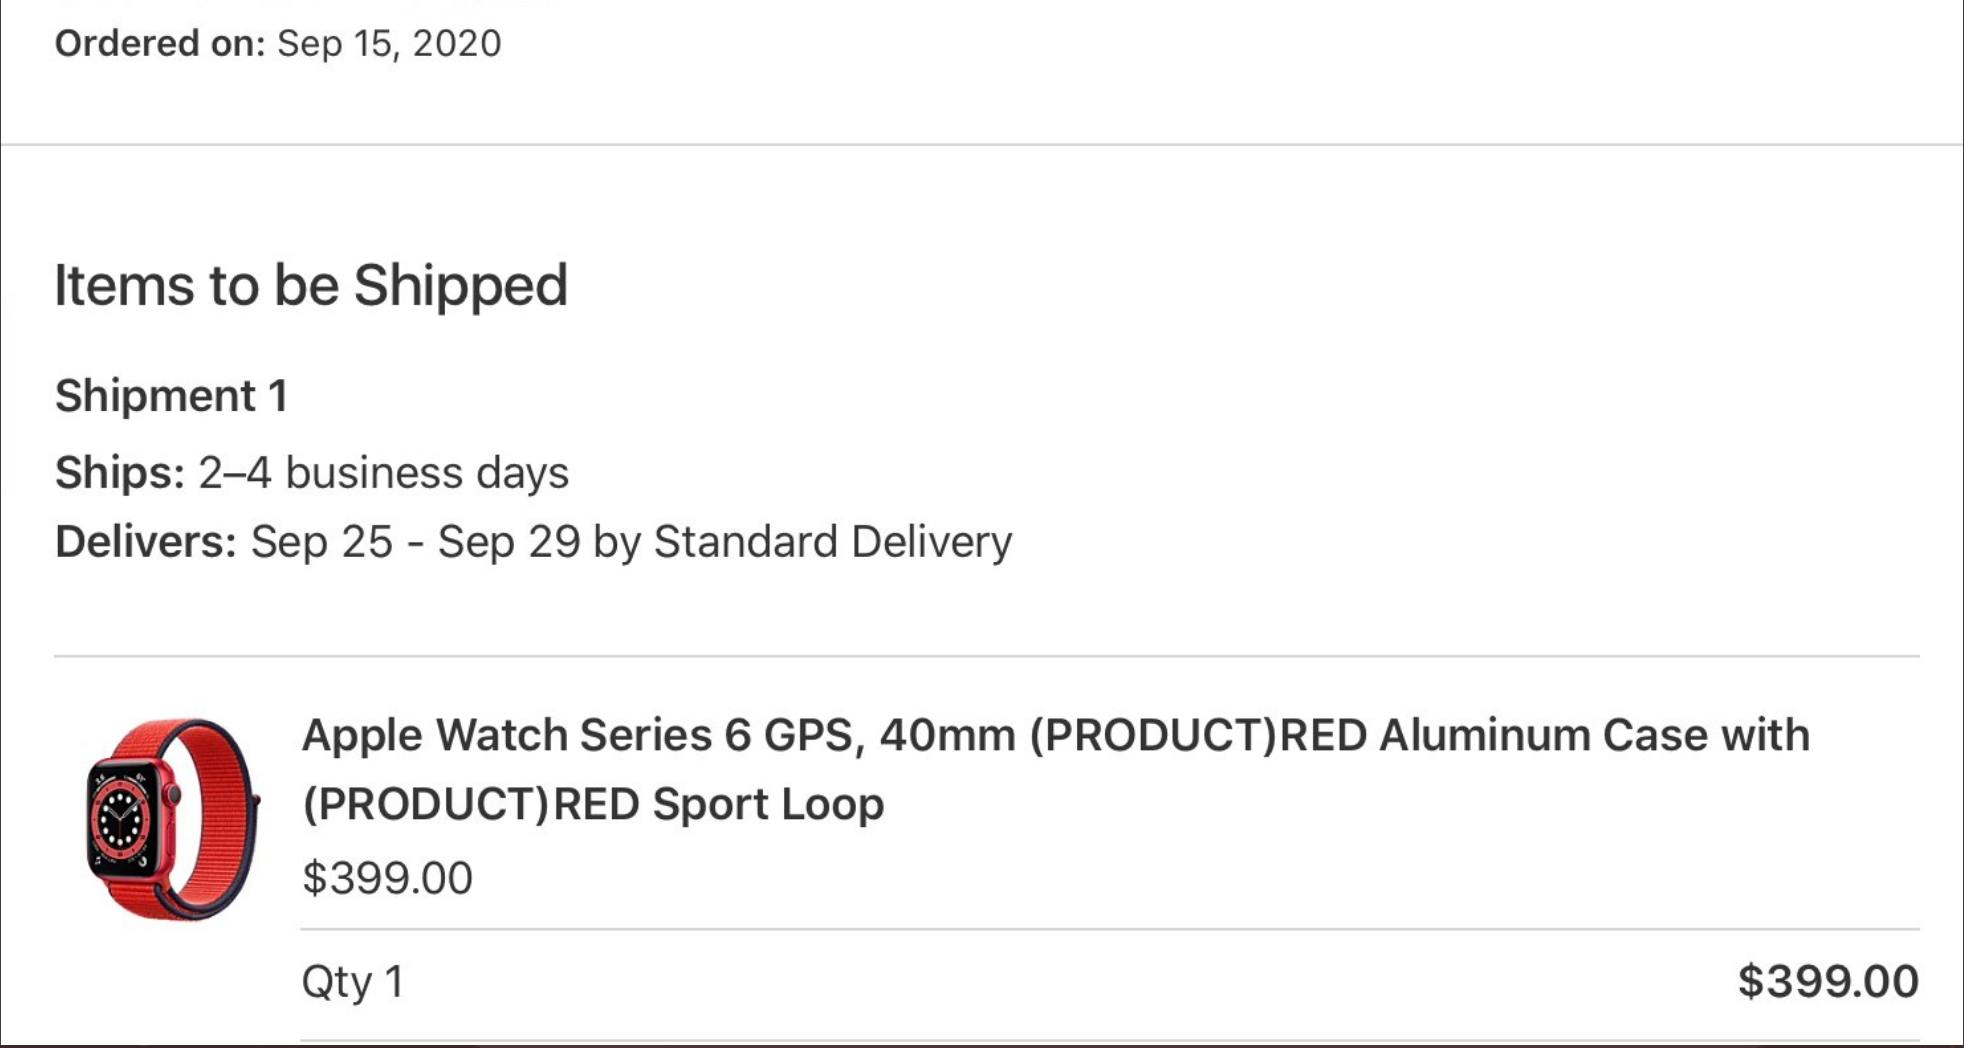Click the Ships label
This screenshot has height=1048, width=1964.
(x=120, y=472)
